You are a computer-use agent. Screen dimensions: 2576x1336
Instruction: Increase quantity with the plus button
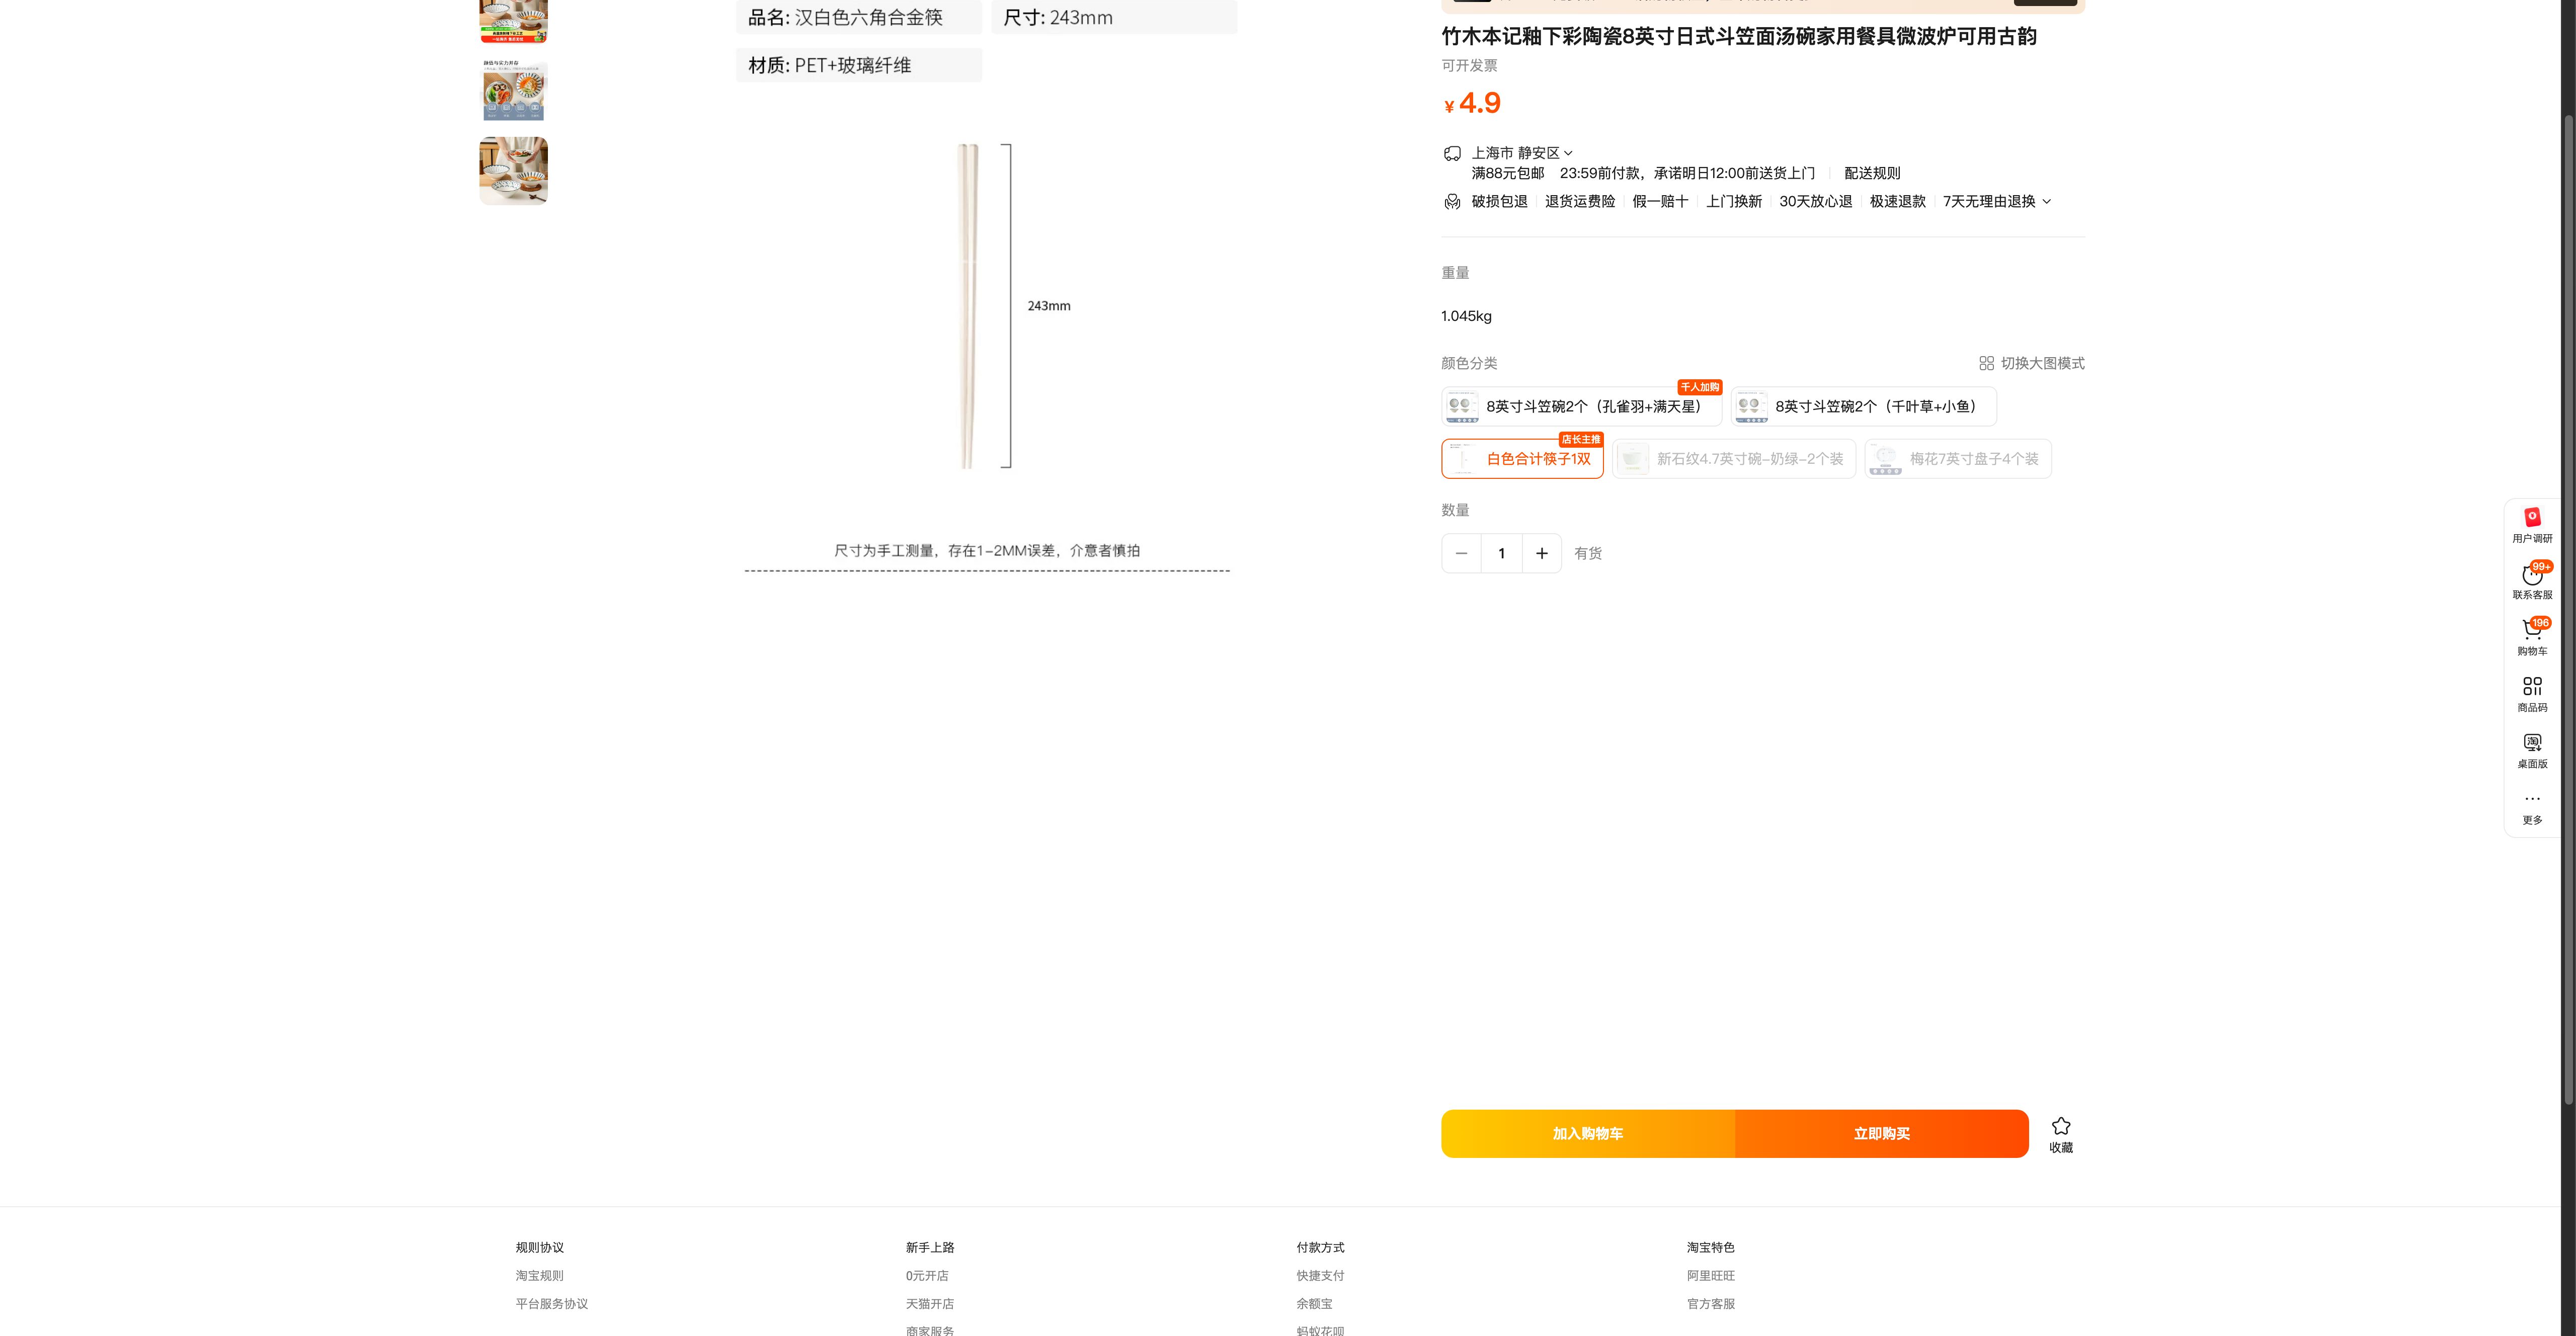coord(1542,553)
